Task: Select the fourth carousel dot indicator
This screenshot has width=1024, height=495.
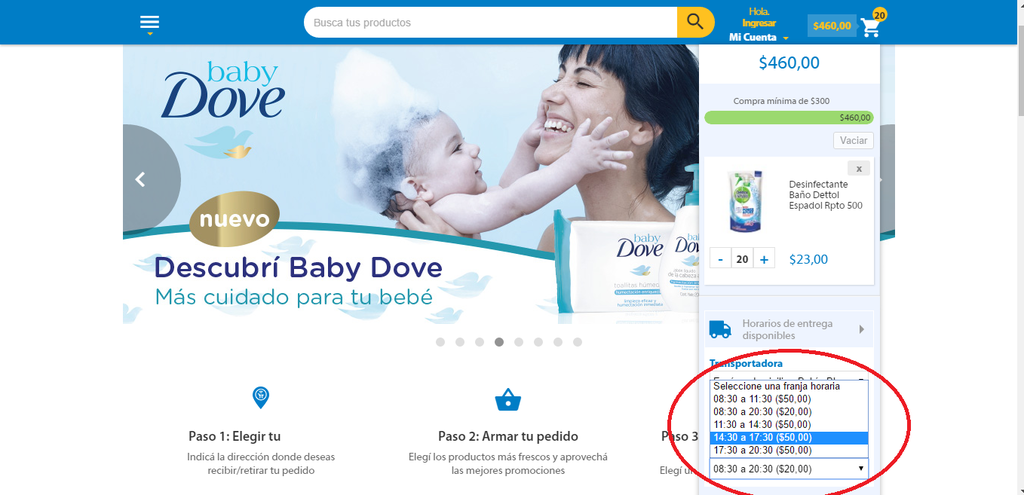Action: tap(499, 342)
